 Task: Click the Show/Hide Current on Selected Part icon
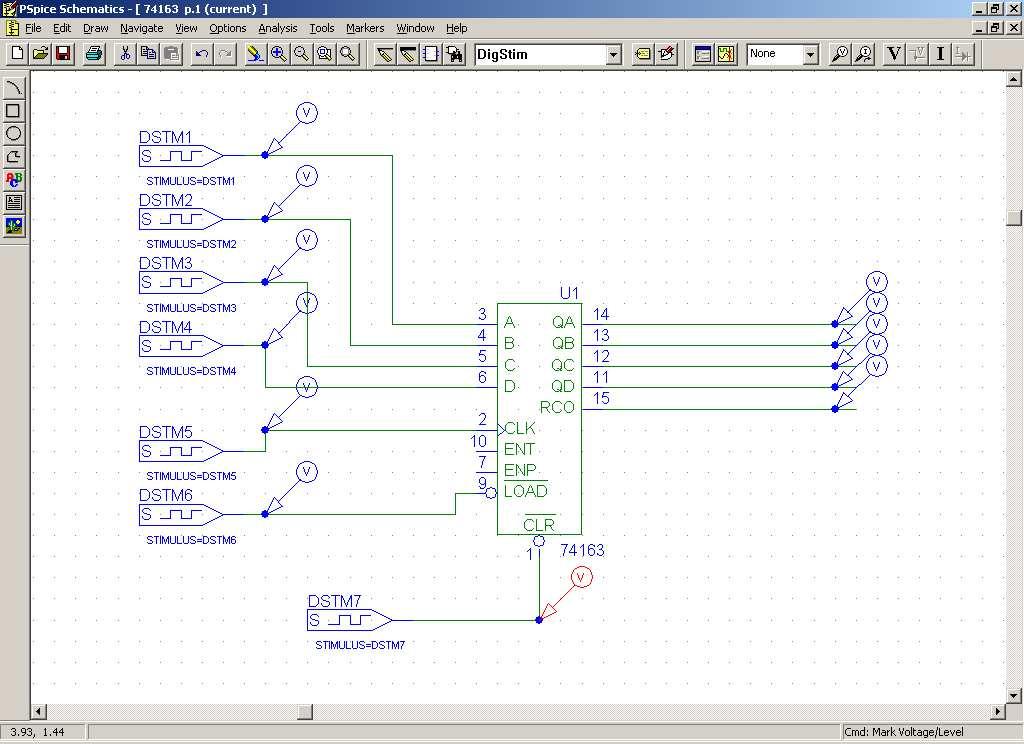(963, 54)
